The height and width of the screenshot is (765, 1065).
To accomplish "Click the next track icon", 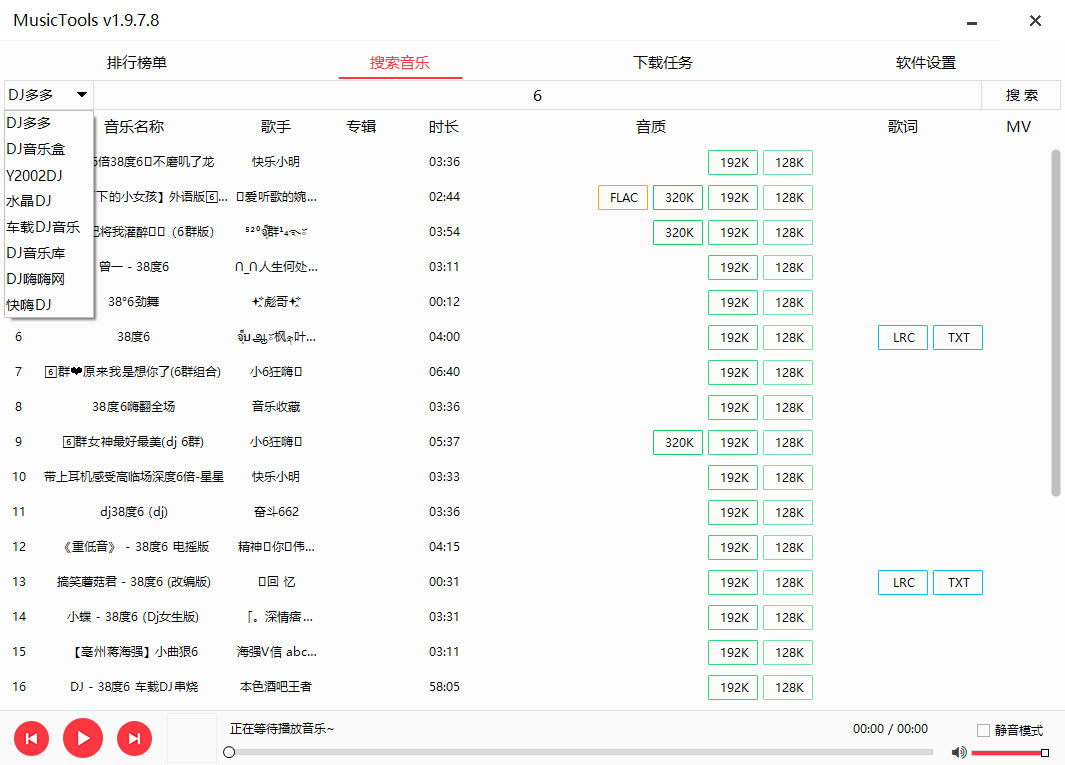I will point(134,738).
